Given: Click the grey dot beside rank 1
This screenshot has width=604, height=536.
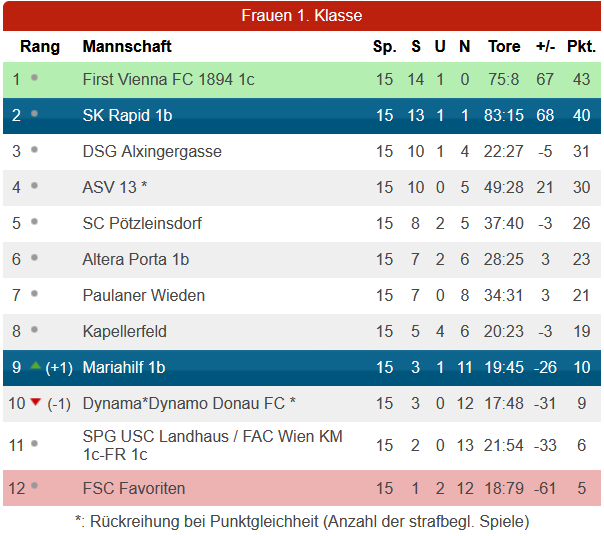Looking at the screenshot, I should tap(34, 78).
